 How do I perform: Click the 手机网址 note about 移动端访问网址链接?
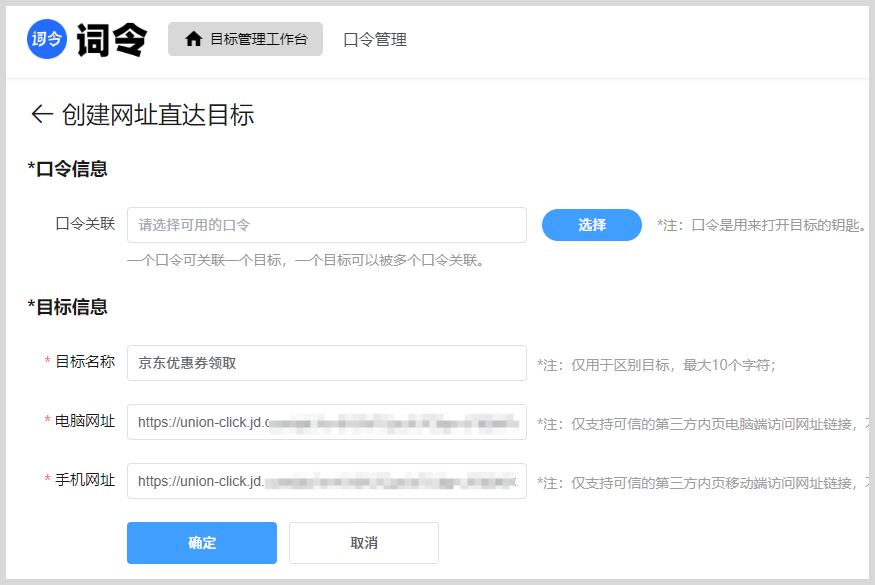click(x=703, y=483)
